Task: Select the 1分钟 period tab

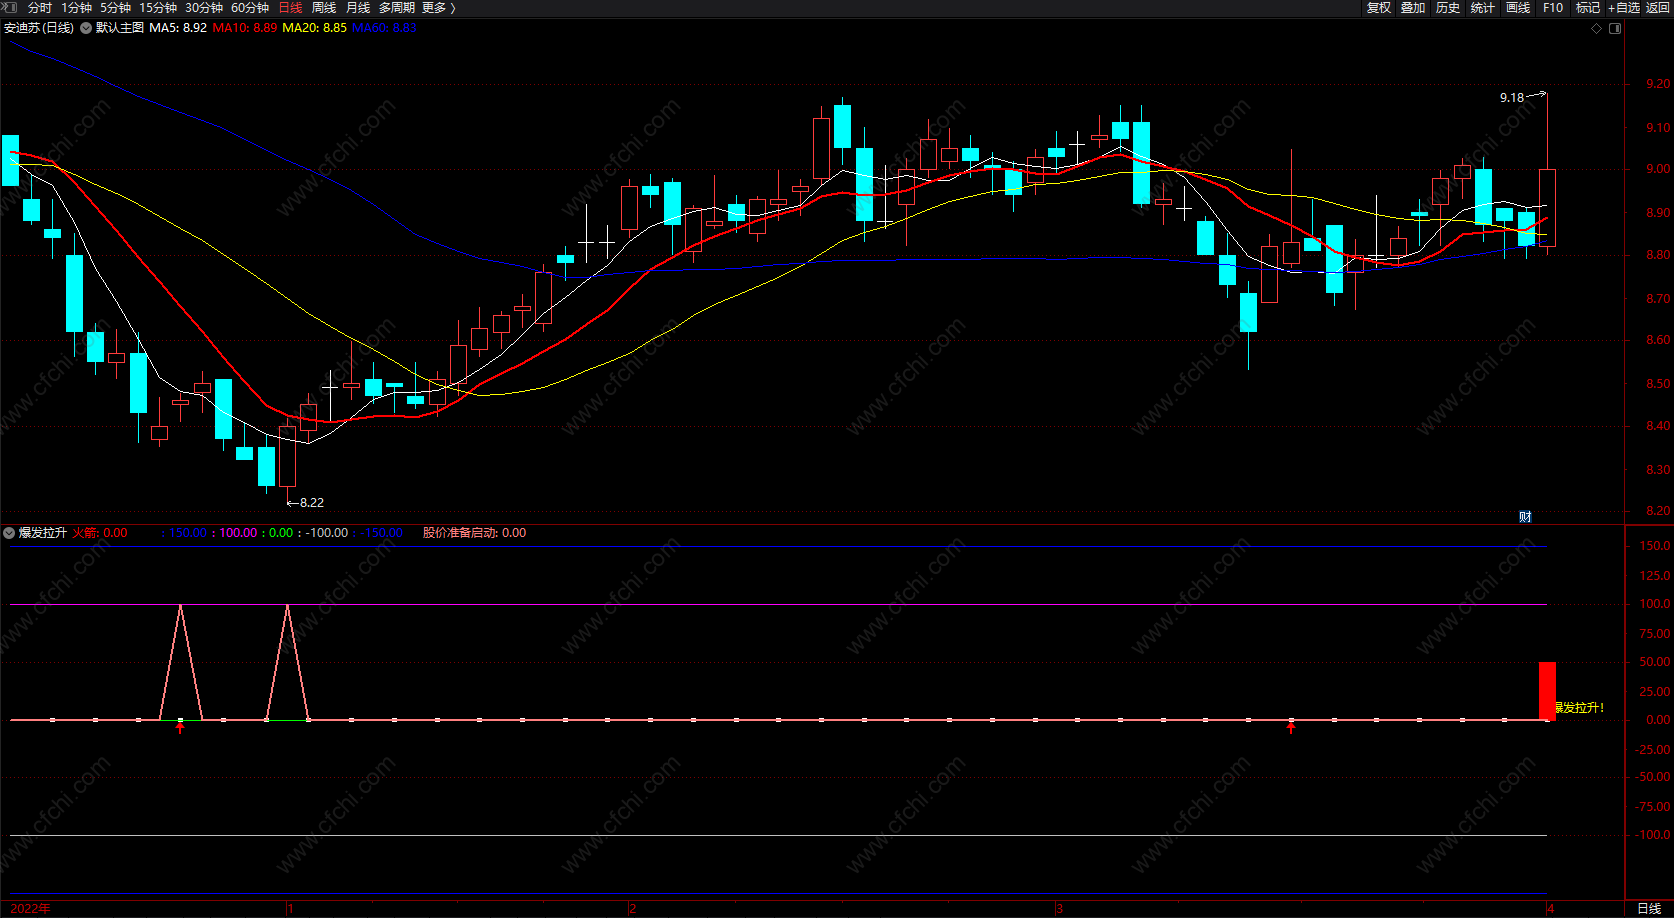Action: tap(76, 8)
